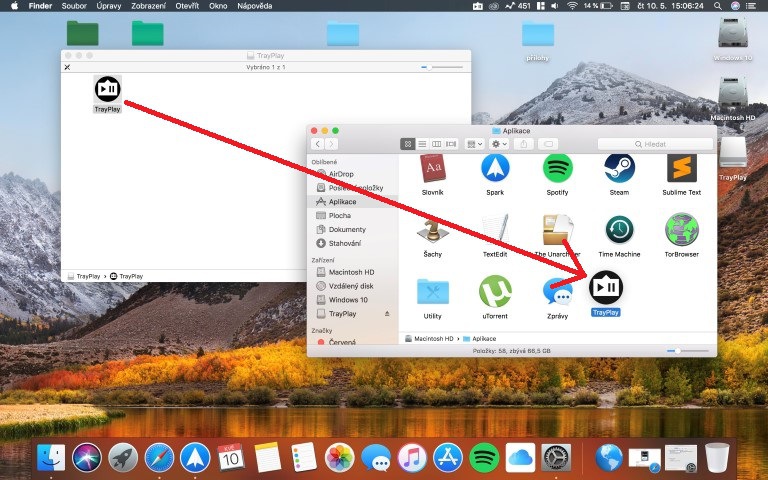Open the Okno menu

tap(218, 6)
